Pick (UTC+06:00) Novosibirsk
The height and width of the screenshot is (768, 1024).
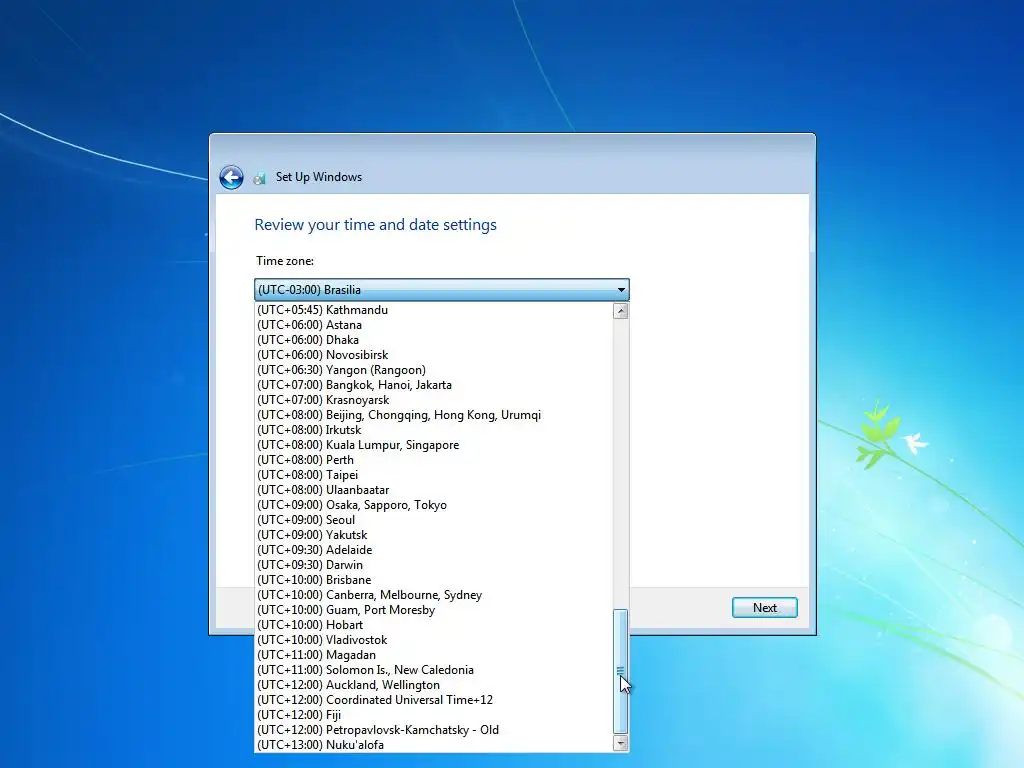pos(434,355)
